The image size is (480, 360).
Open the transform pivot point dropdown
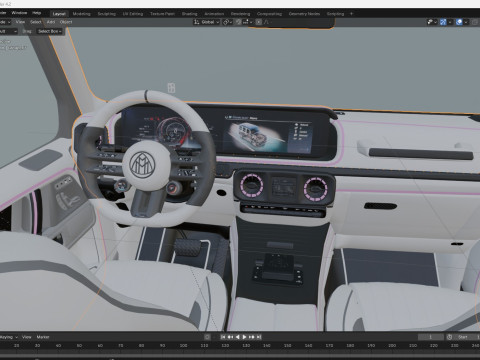(228, 22)
